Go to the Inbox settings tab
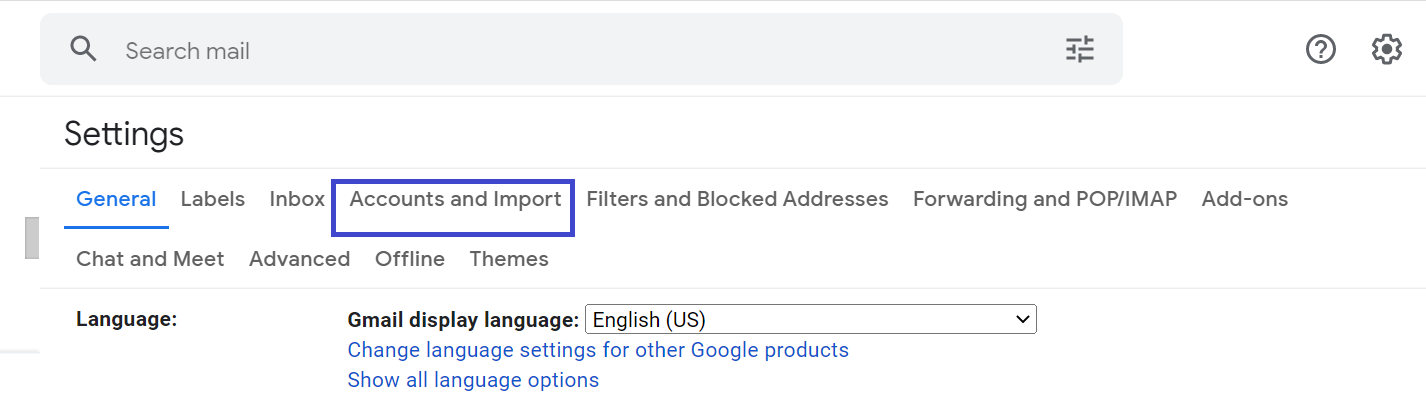The width and height of the screenshot is (1426, 394). coord(297,199)
